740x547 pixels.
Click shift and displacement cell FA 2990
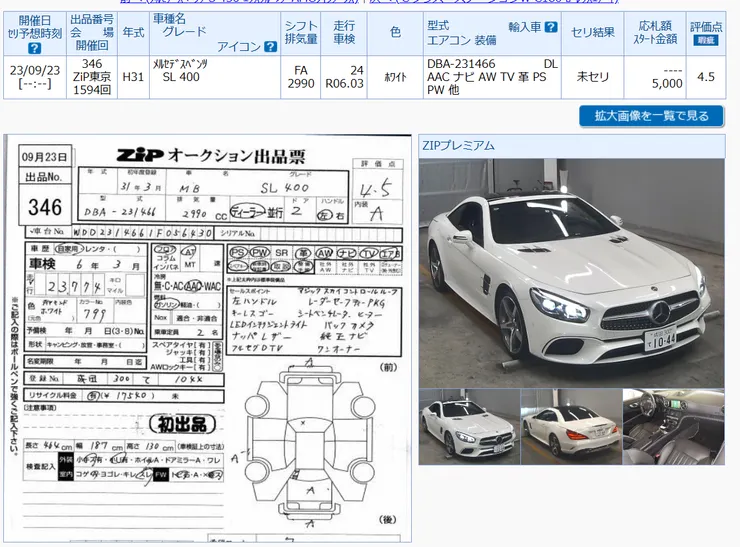coord(301,77)
